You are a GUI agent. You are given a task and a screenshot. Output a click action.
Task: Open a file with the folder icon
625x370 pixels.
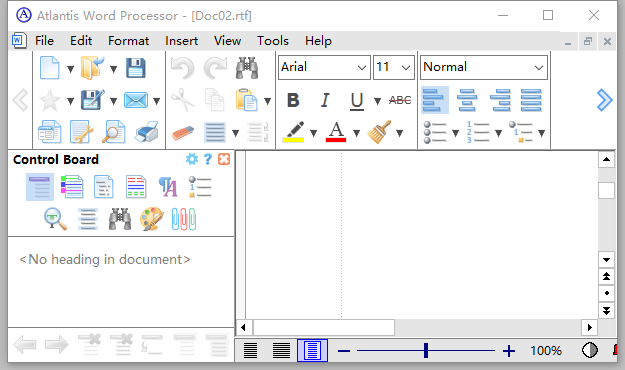(92, 68)
